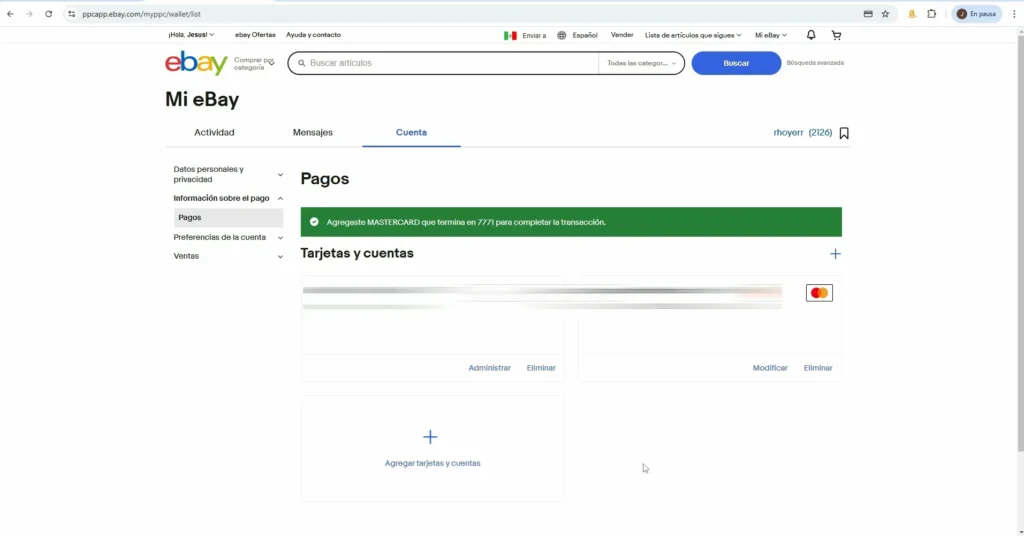Open the 'ebay Ofertas' link
Image resolution: width=1024 pixels, height=536 pixels.
click(255, 35)
